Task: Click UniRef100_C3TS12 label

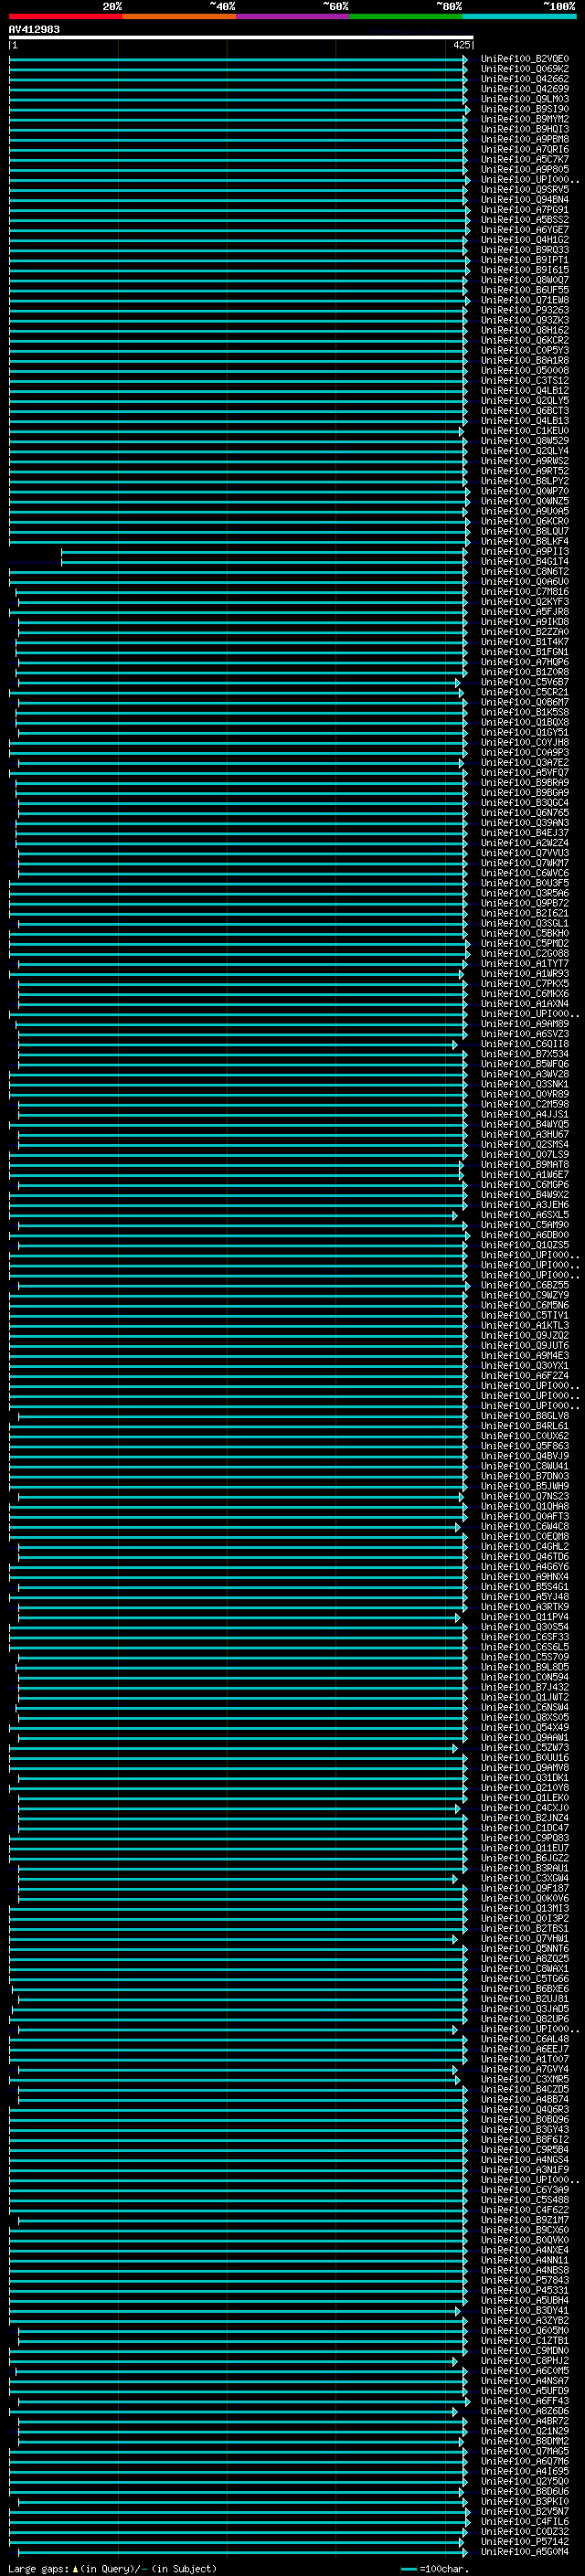Action: click(525, 381)
